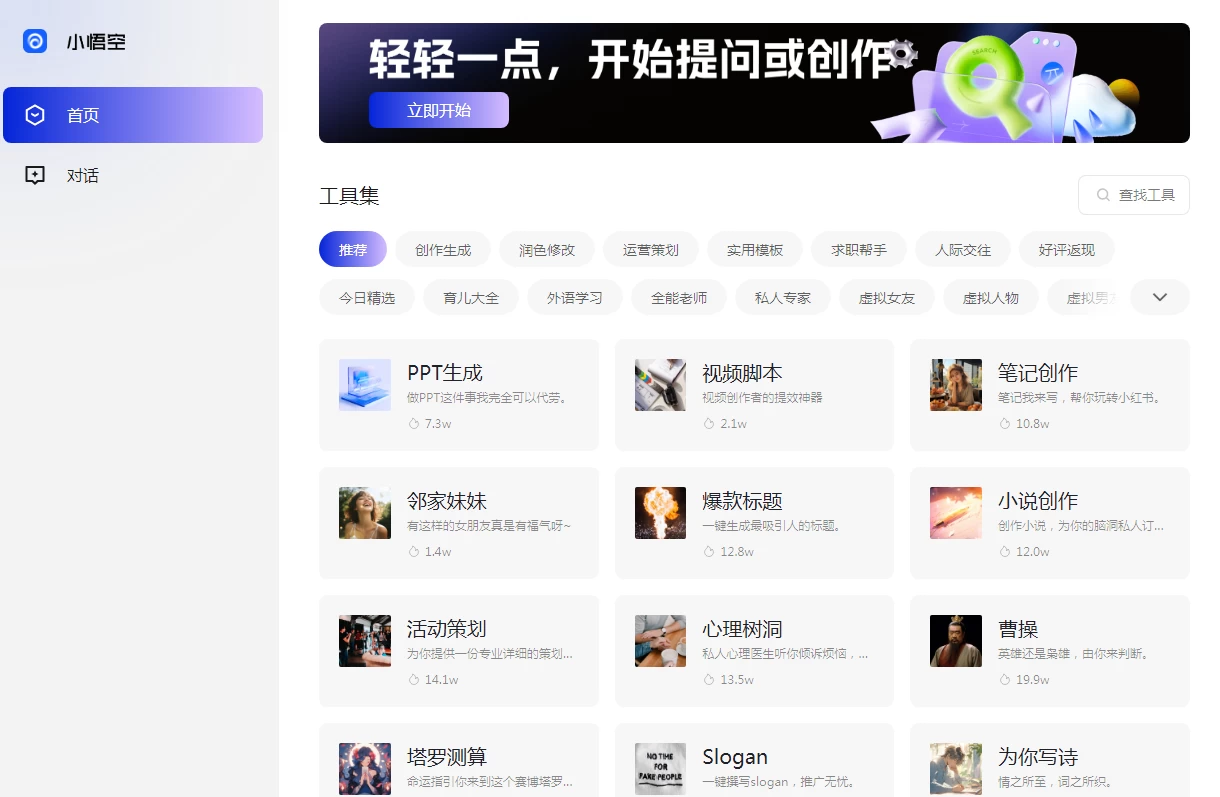The height and width of the screenshot is (797, 1220).
Task: Click the 查找工具 search field
Action: point(1133,195)
